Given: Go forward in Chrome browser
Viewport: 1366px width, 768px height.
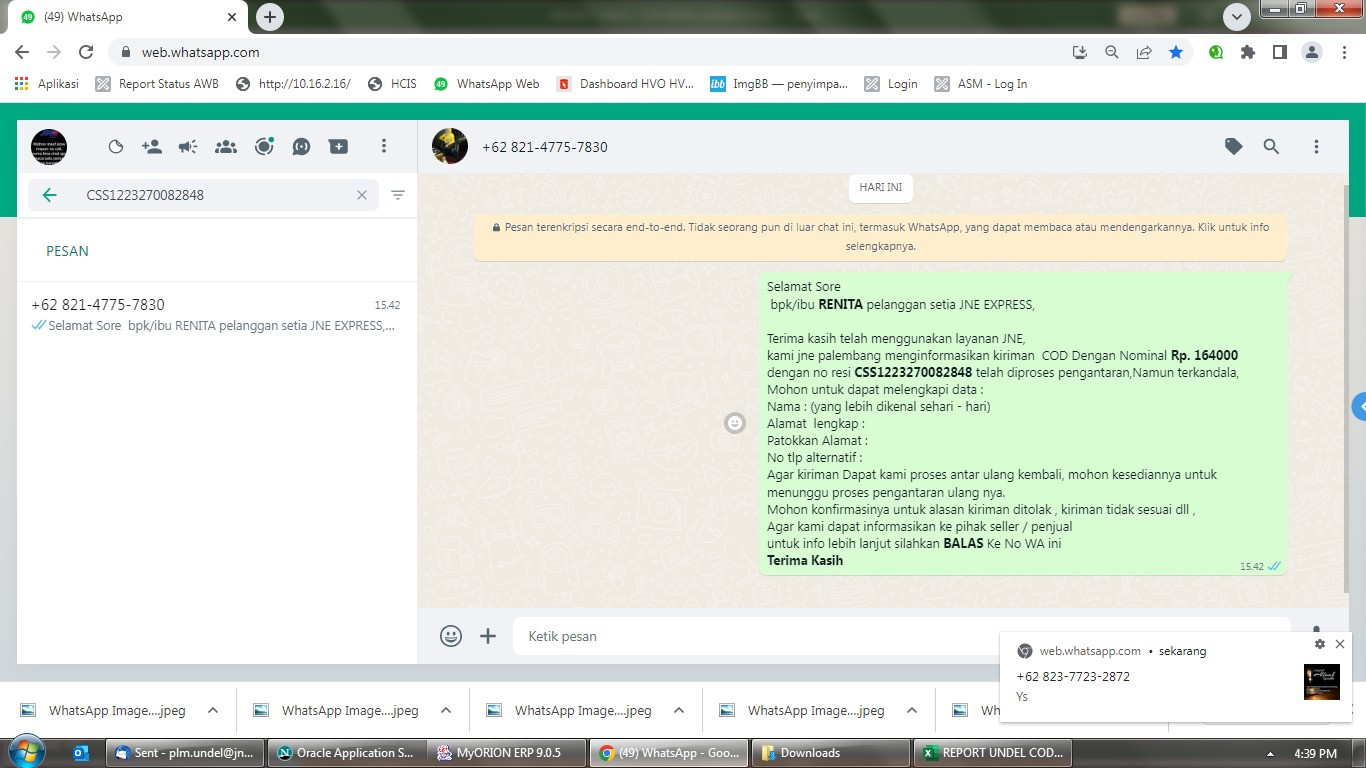Looking at the screenshot, I should 54,52.
